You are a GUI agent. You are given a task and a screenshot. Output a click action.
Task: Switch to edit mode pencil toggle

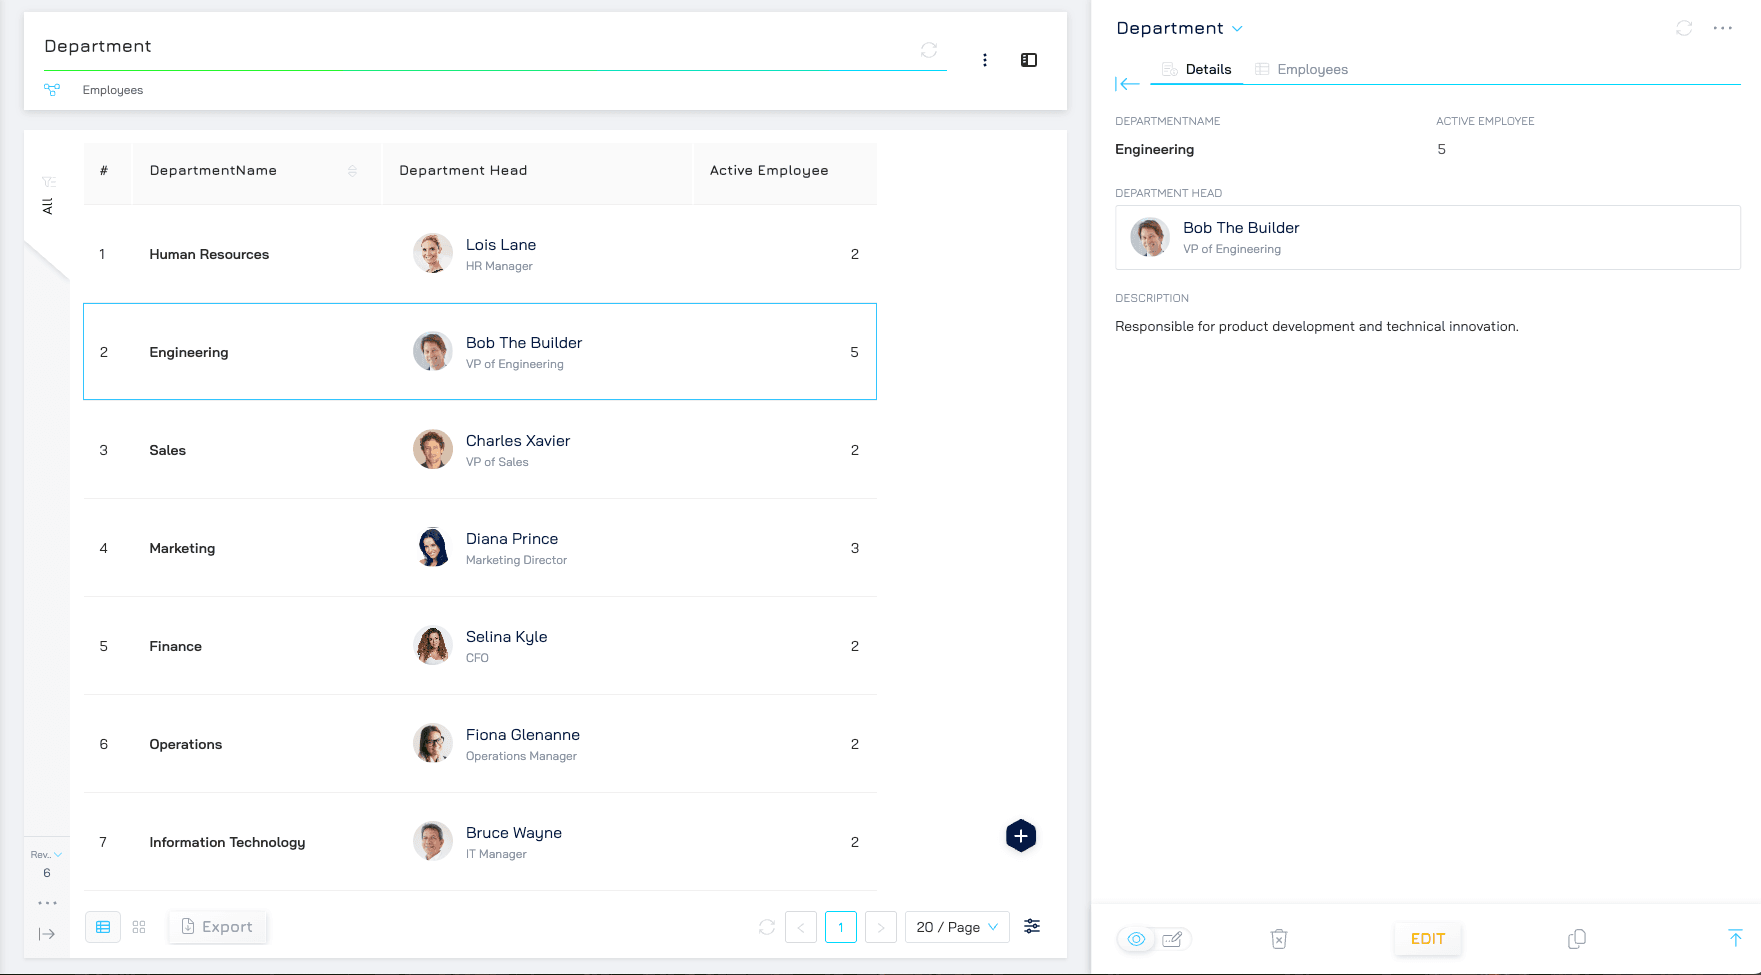coord(1172,939)
